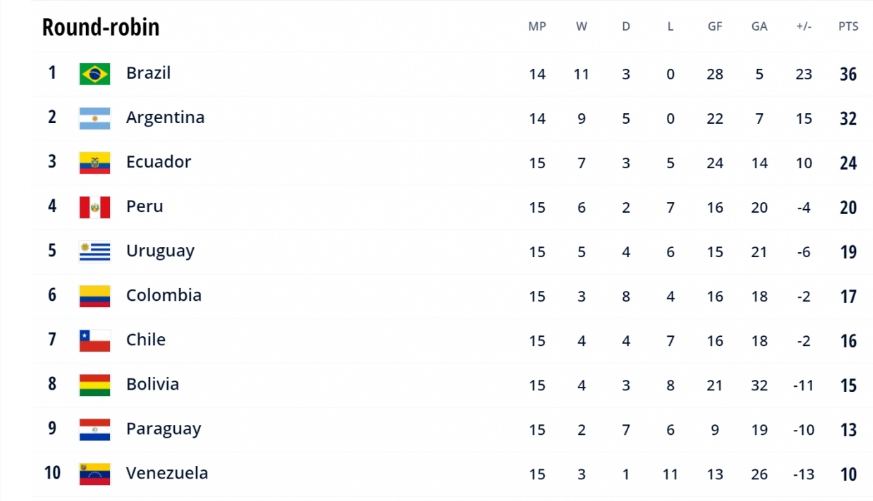This screenshot has height=501, width=873.
Task: Click the PTS column header
Action: pos(848,27)
